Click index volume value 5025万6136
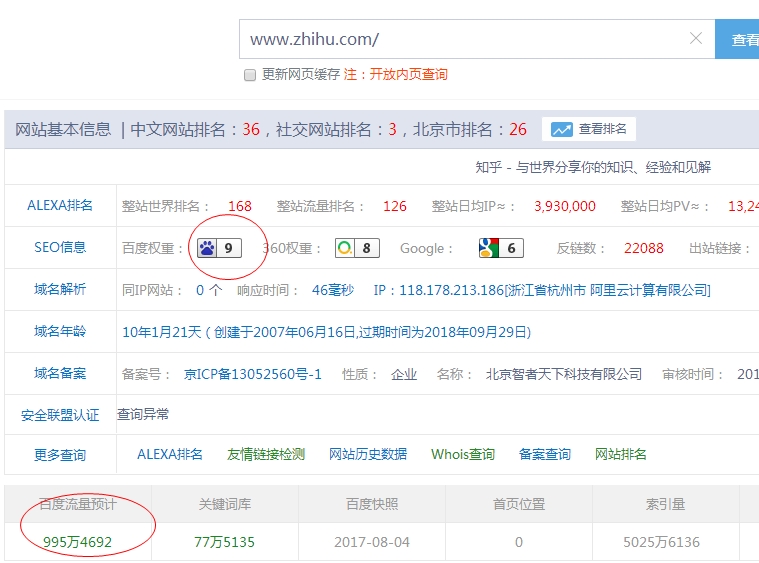The height and width of the screenshot is (563, 759). pos(661,542)
